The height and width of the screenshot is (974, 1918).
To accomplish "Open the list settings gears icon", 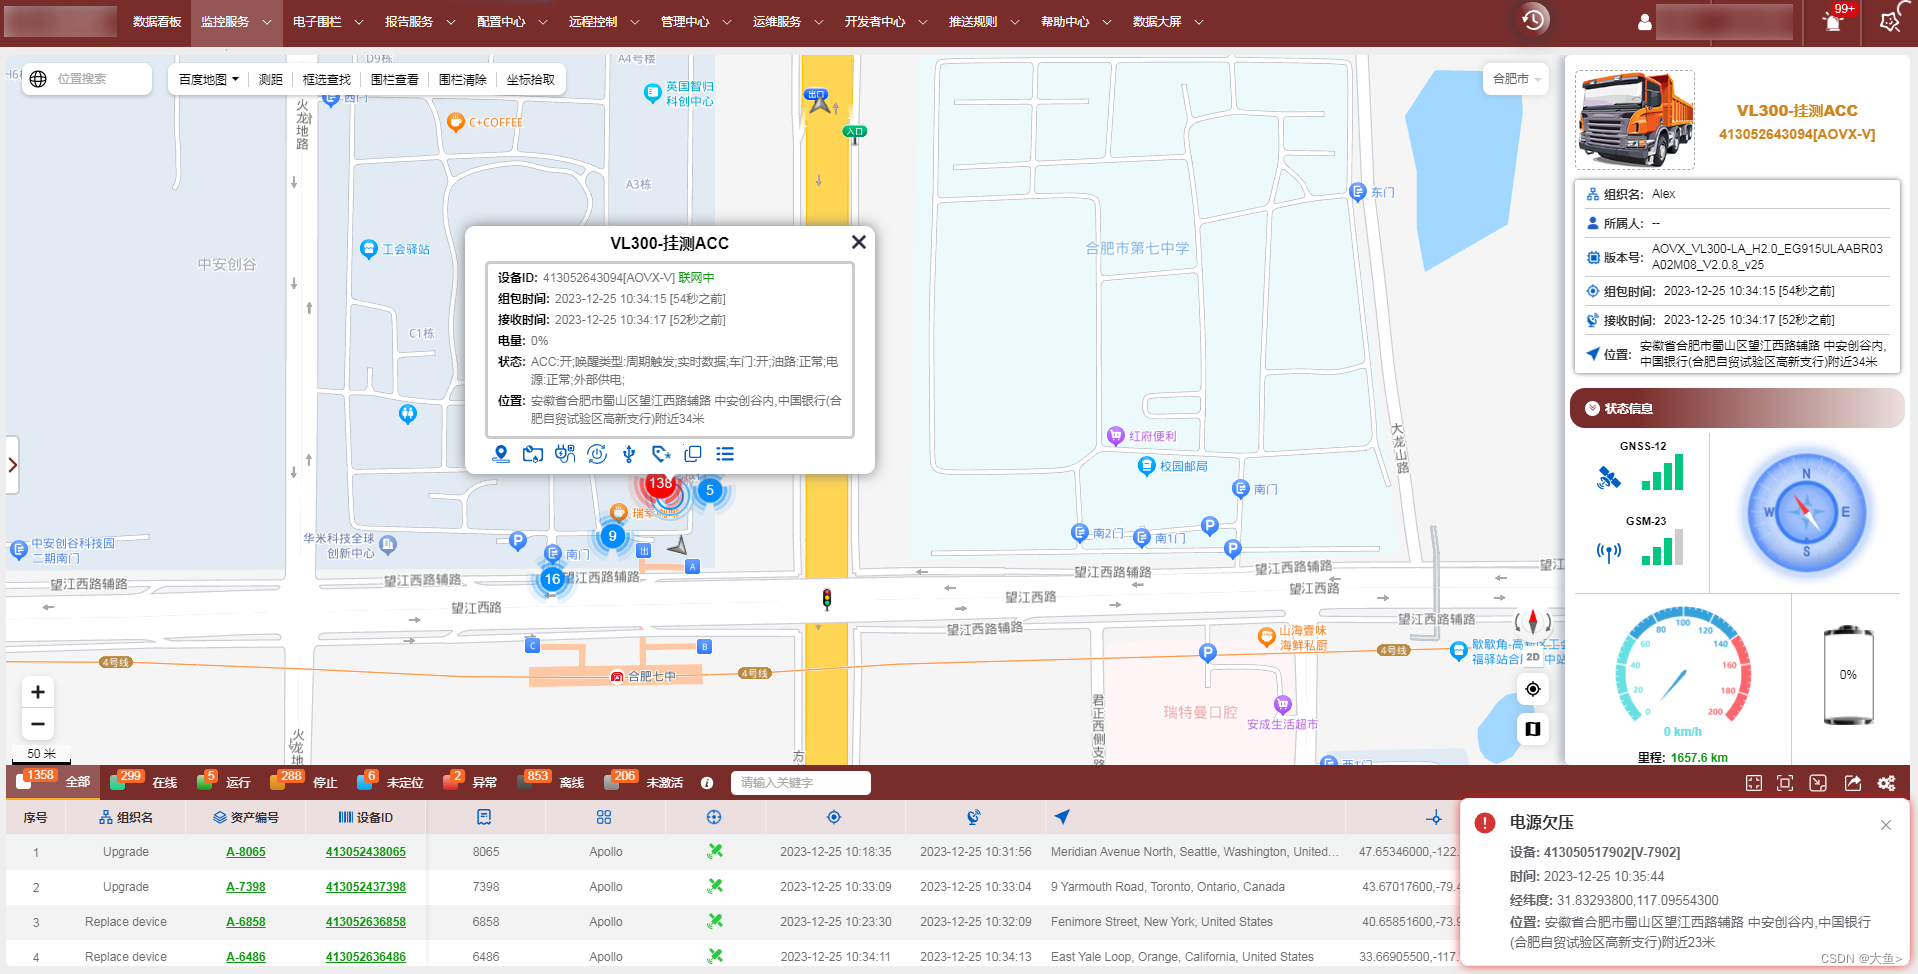I will (1887, 783).
